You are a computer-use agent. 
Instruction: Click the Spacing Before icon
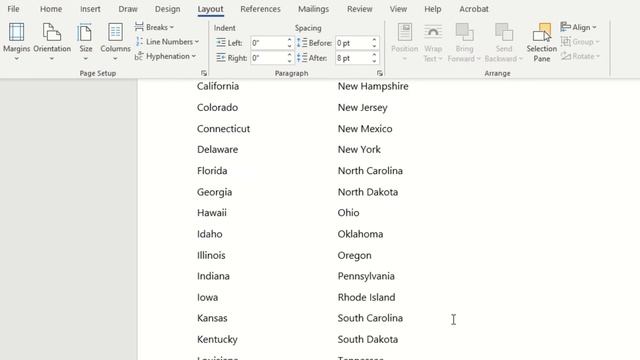pyautogui.click(x=302, y=42)
